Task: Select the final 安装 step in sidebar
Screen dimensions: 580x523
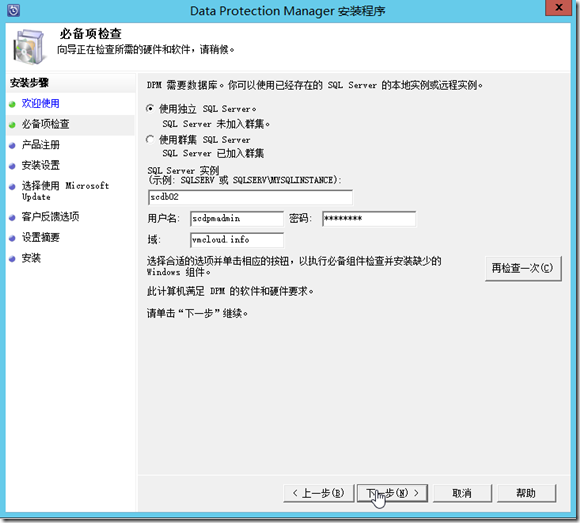Action: pos(31,258)
